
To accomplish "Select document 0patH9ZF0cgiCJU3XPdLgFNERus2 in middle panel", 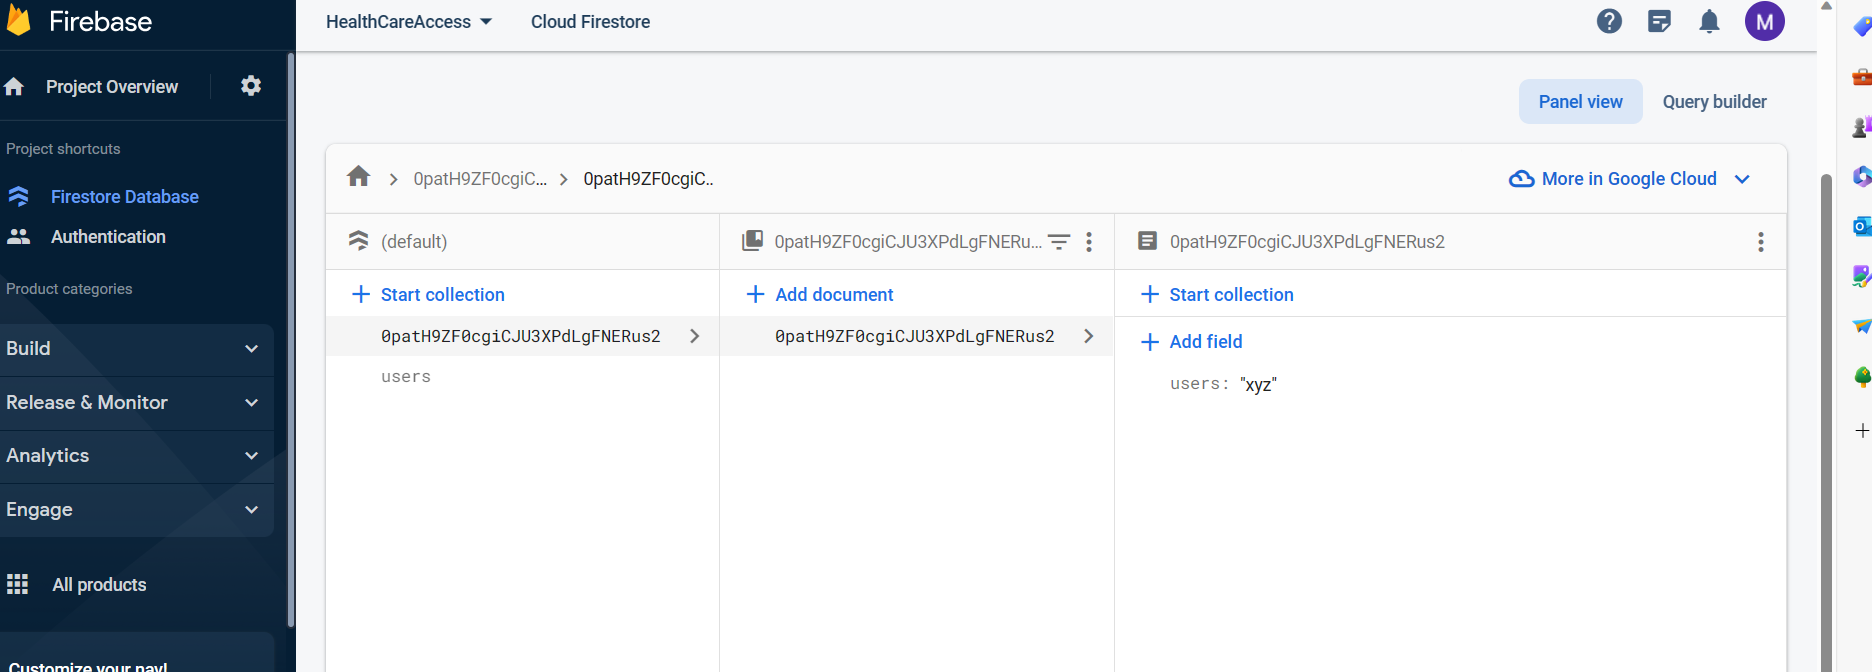I will point(916,336).
